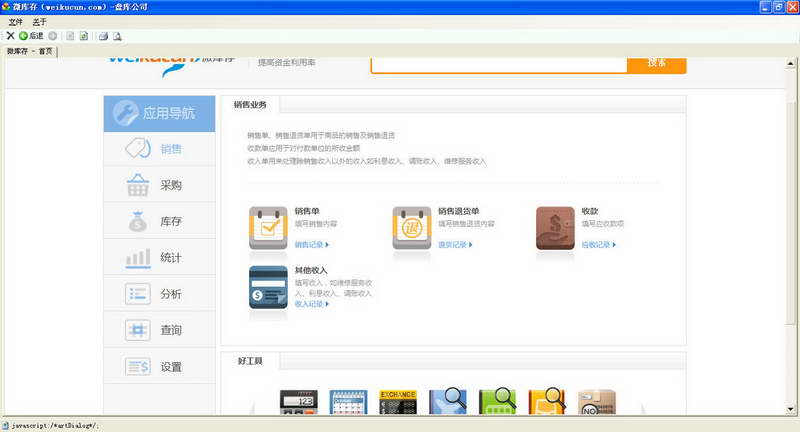
Task: Open the 文件 menu
Action: coord(15,21)
